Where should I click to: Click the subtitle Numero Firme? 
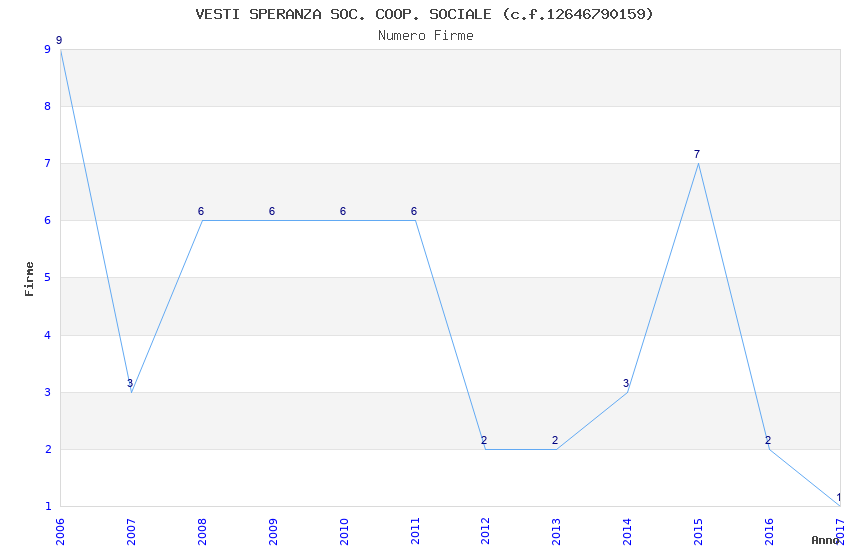click(x=426, y=36)
